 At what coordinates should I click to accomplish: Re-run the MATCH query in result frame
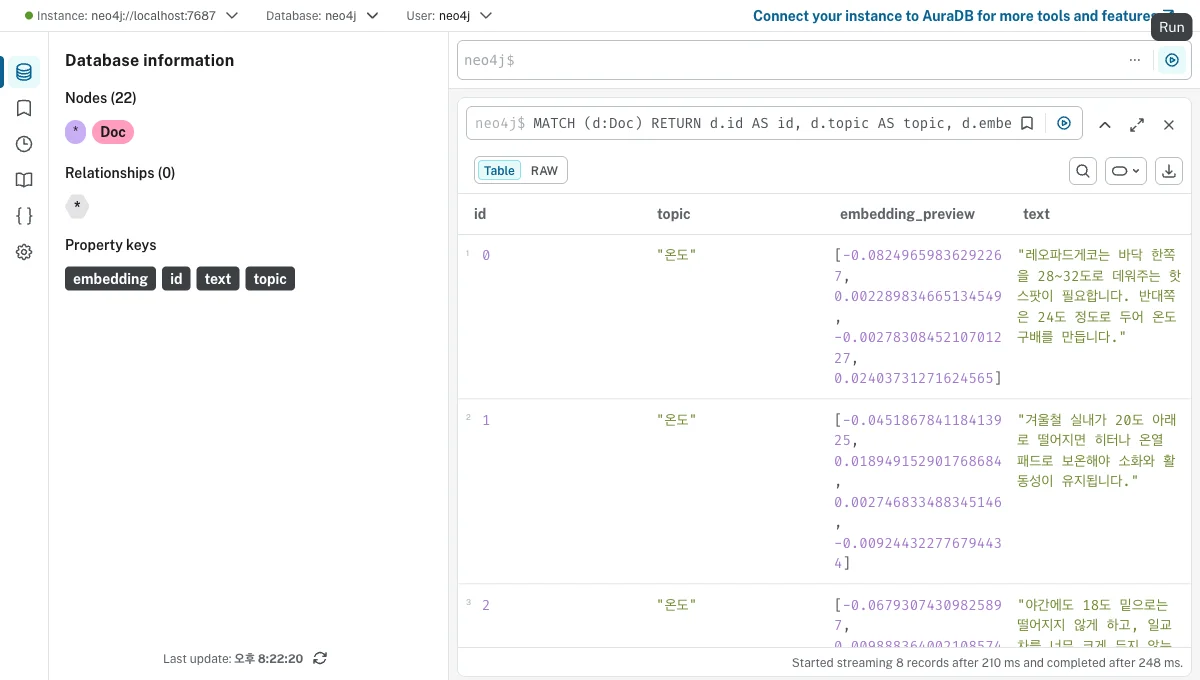pos(1064,123)
